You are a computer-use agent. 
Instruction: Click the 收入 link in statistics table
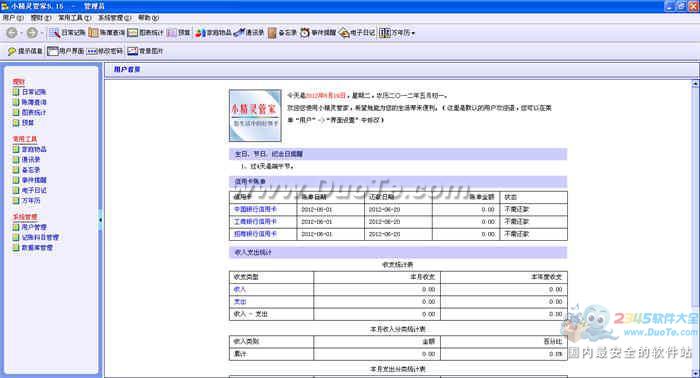pos(240,289)
